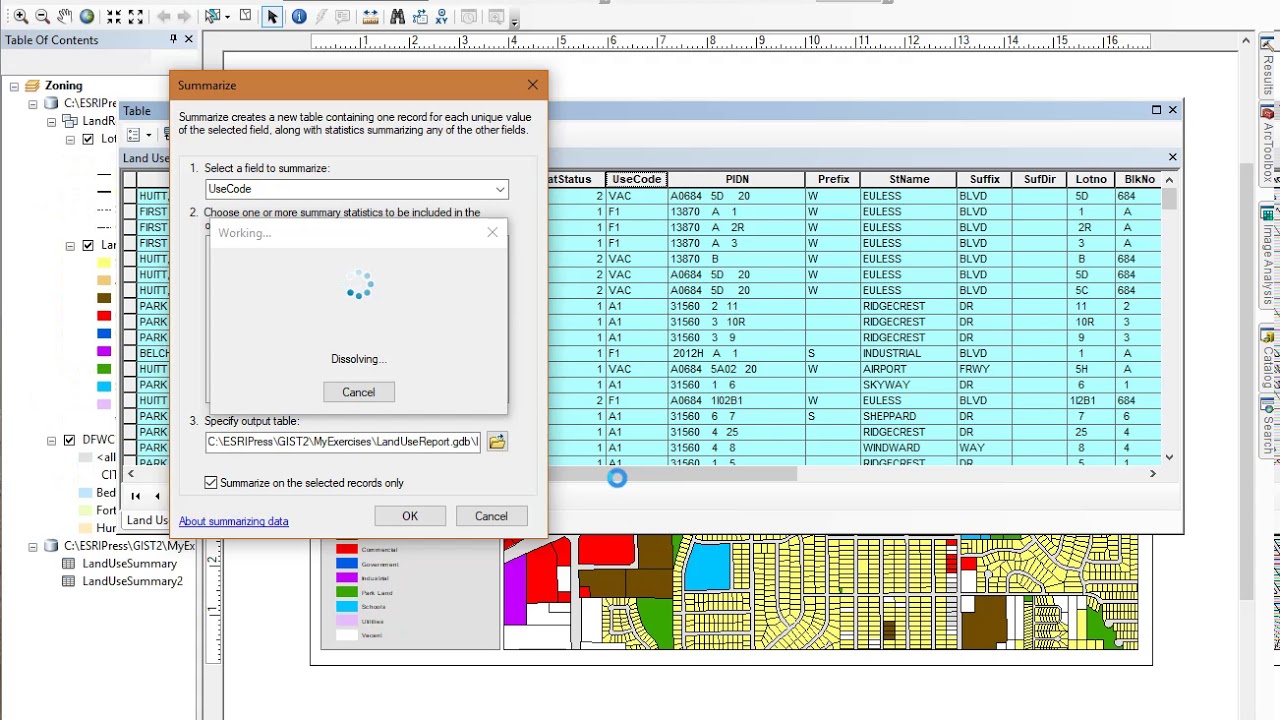This screenshot has height=720, width=1280.
Task: Jump to first record in table
Action: click(x=135, y=496)
